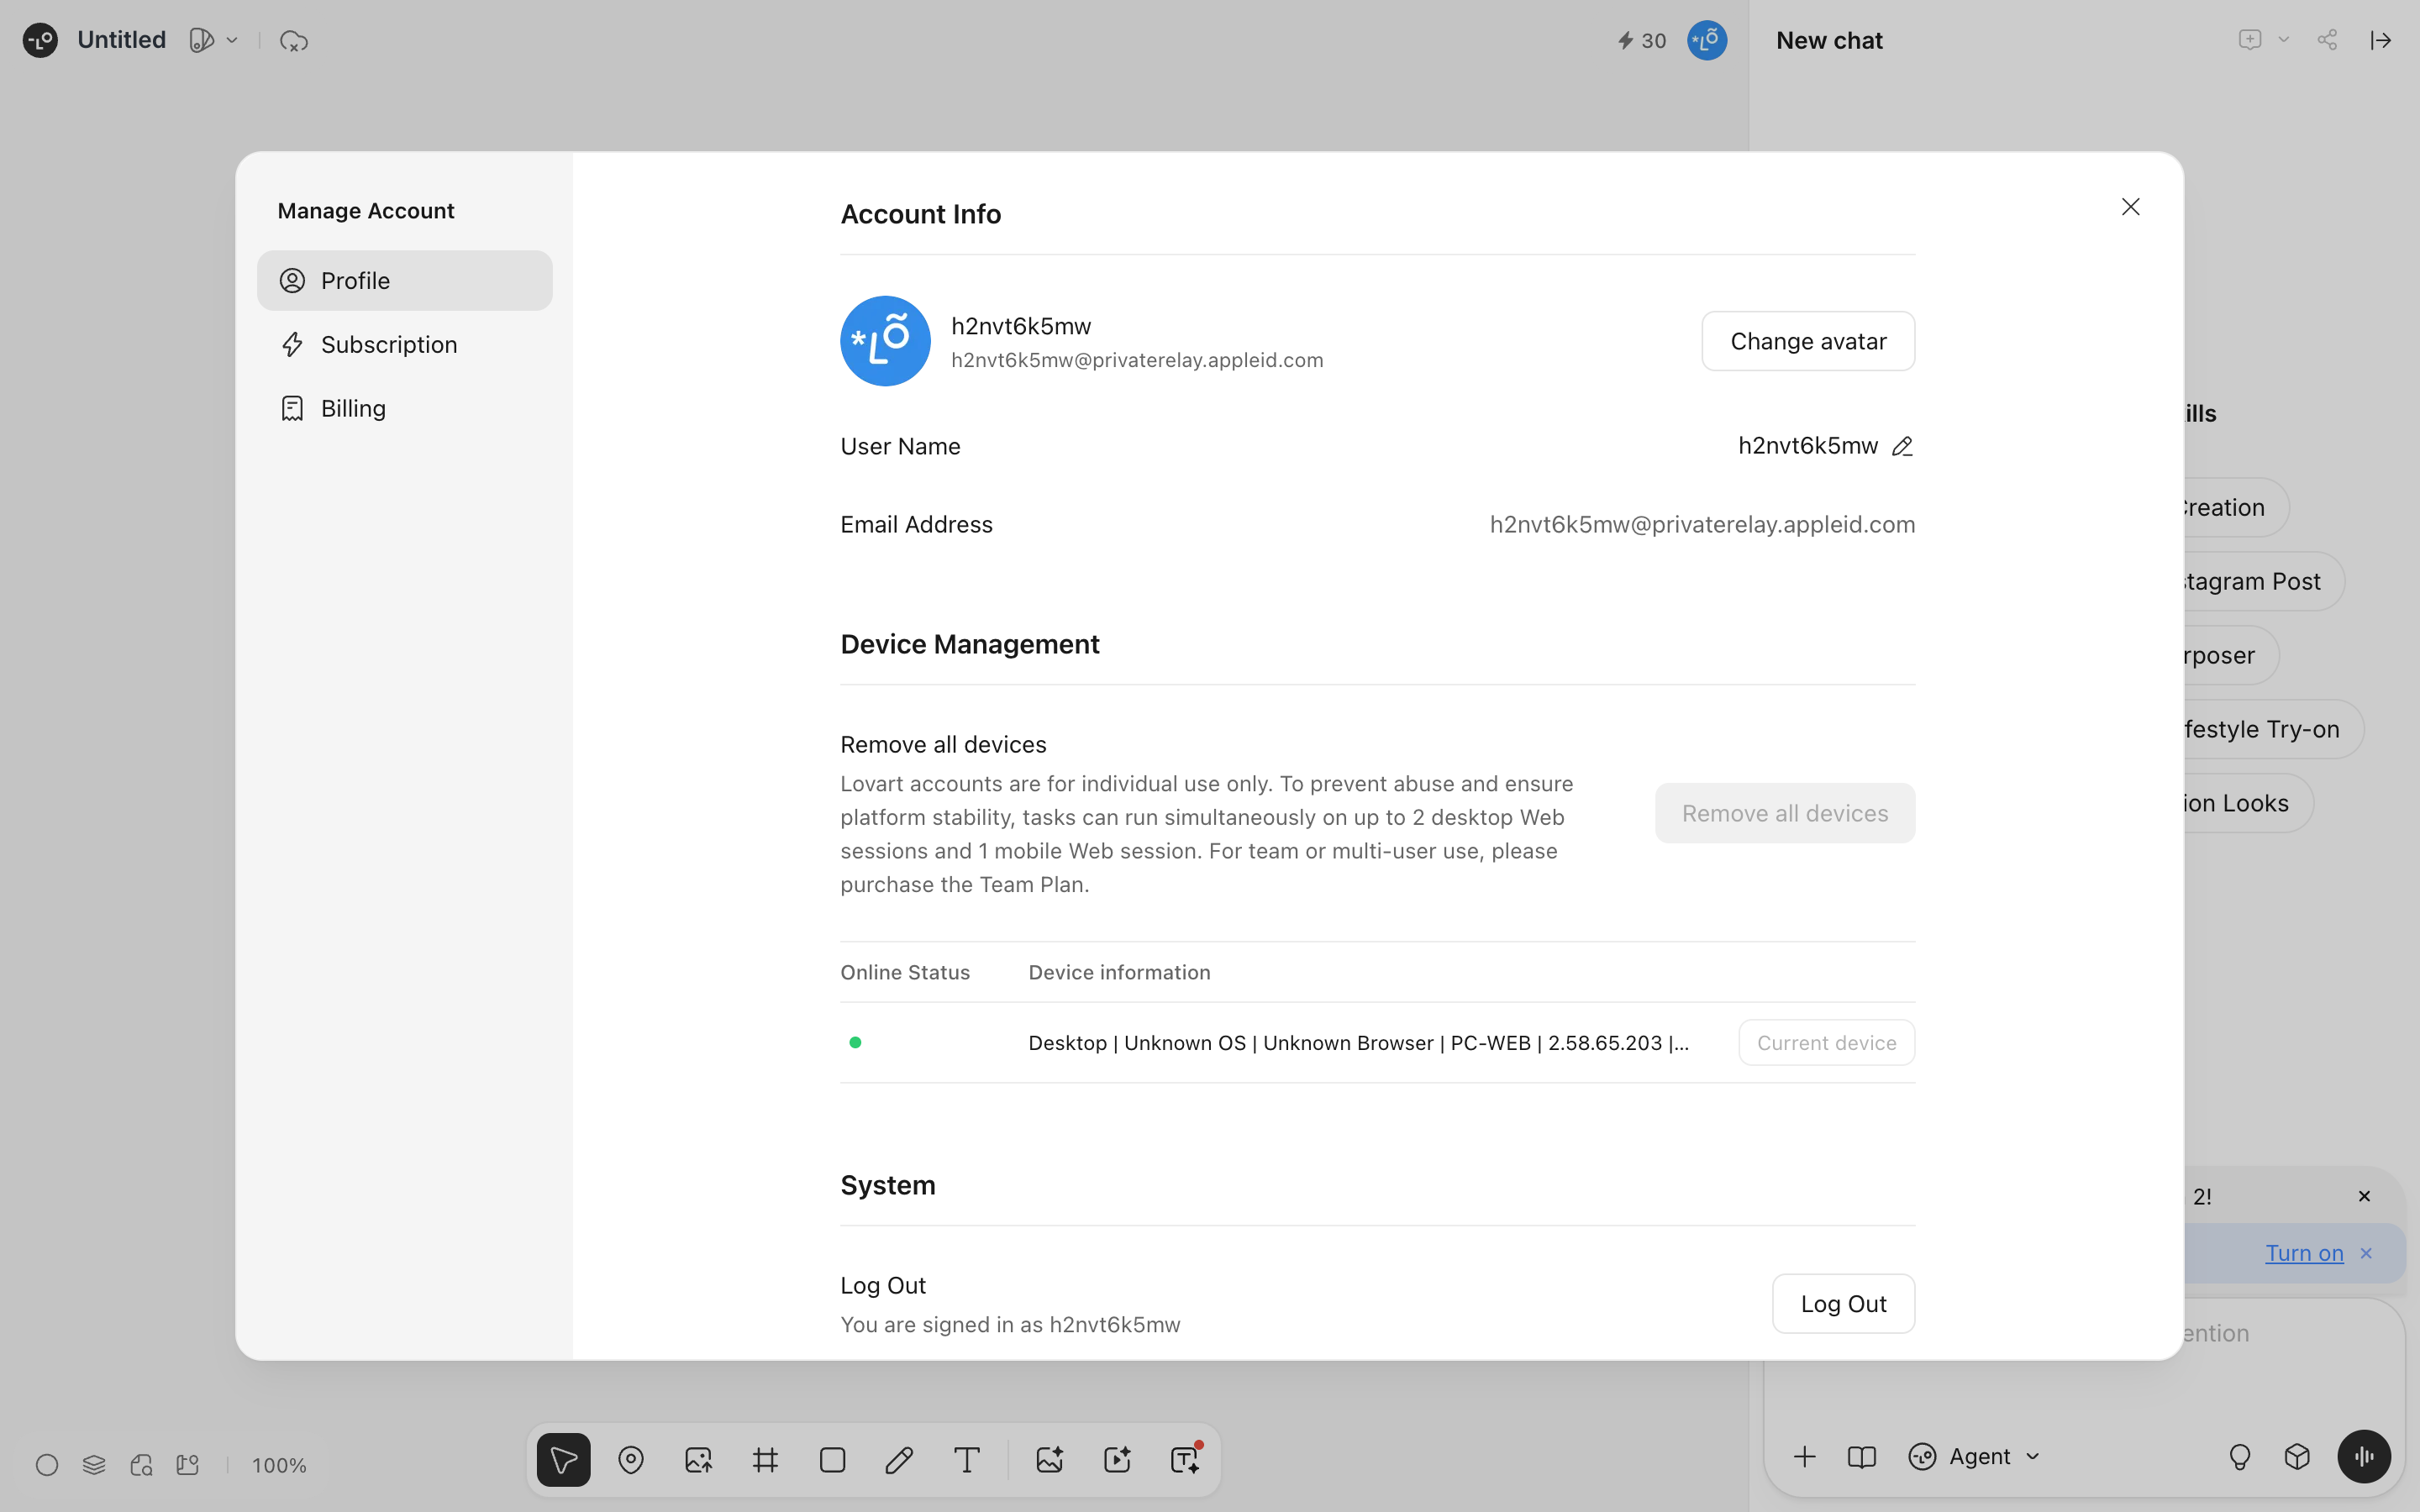Click the circle icon in bottom-left bar

[x=47, y=1465]
